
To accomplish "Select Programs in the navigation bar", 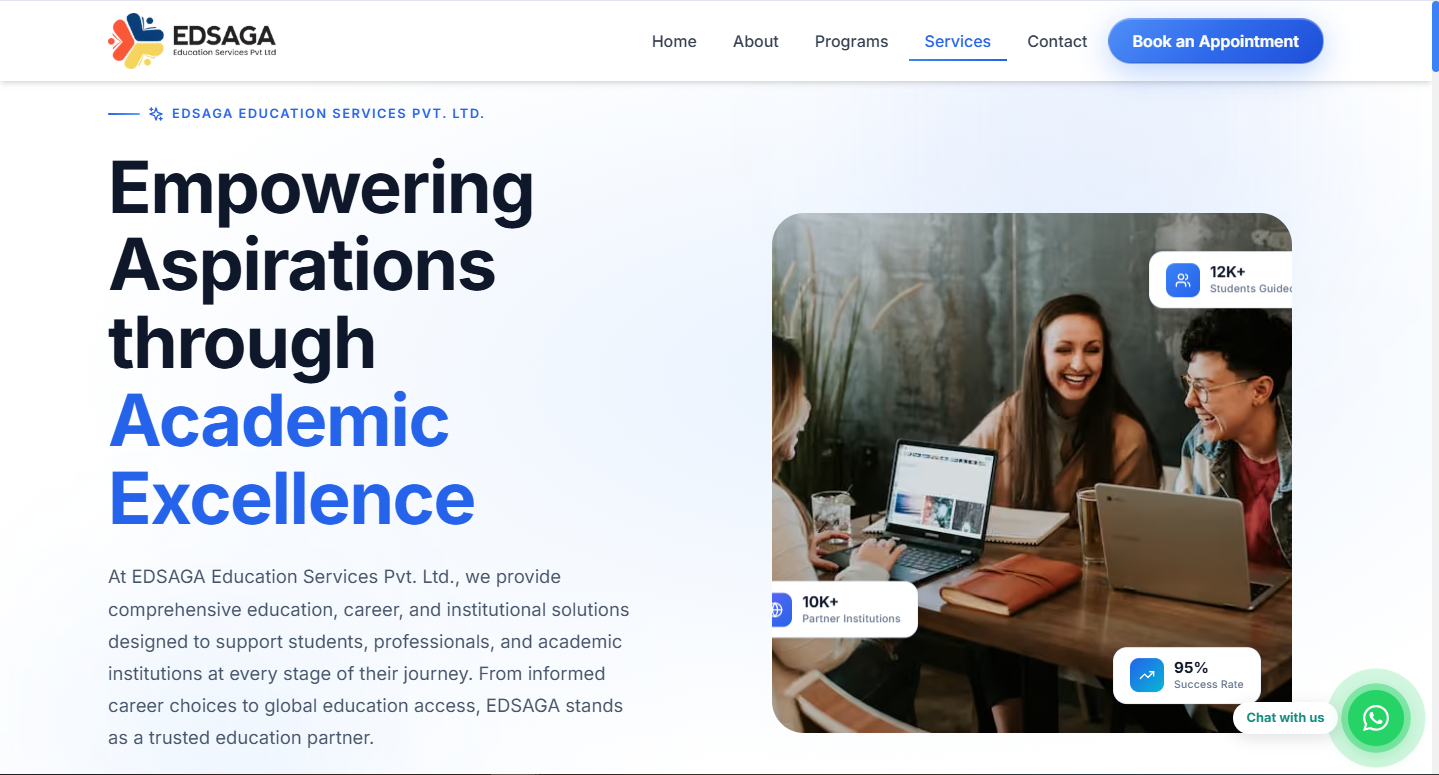I will (x=851, y=41).
